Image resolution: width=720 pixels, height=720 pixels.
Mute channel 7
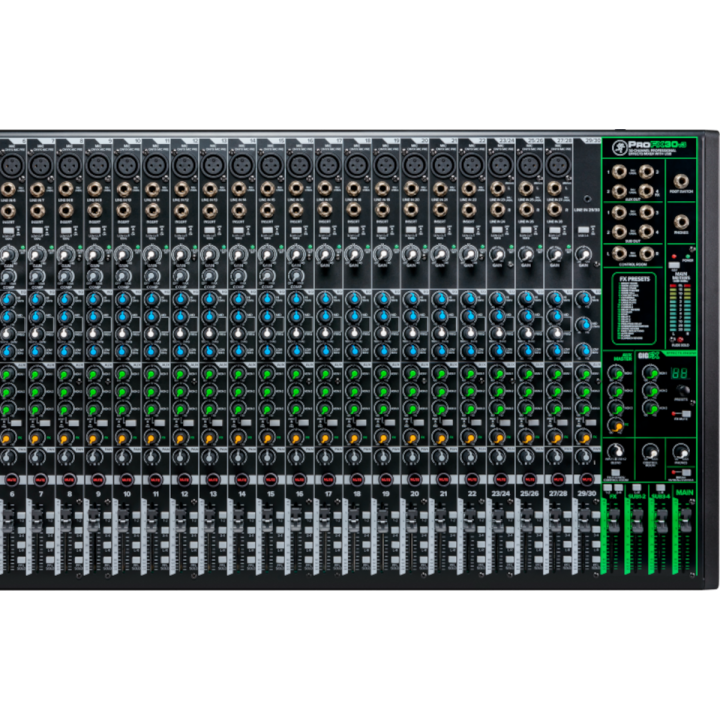click(40, 479)
